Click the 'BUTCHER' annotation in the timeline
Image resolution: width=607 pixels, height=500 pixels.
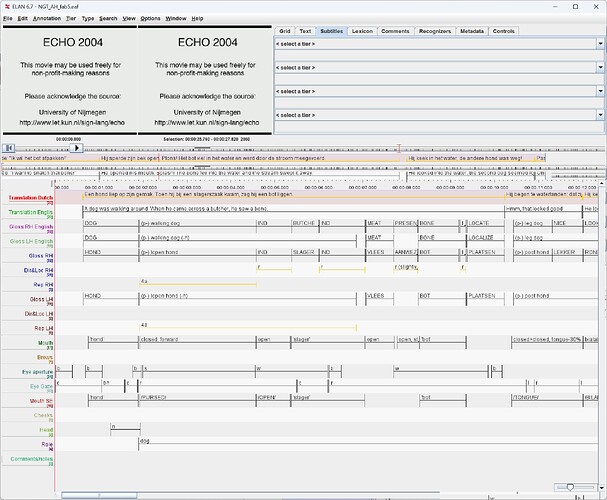(302, 225)
